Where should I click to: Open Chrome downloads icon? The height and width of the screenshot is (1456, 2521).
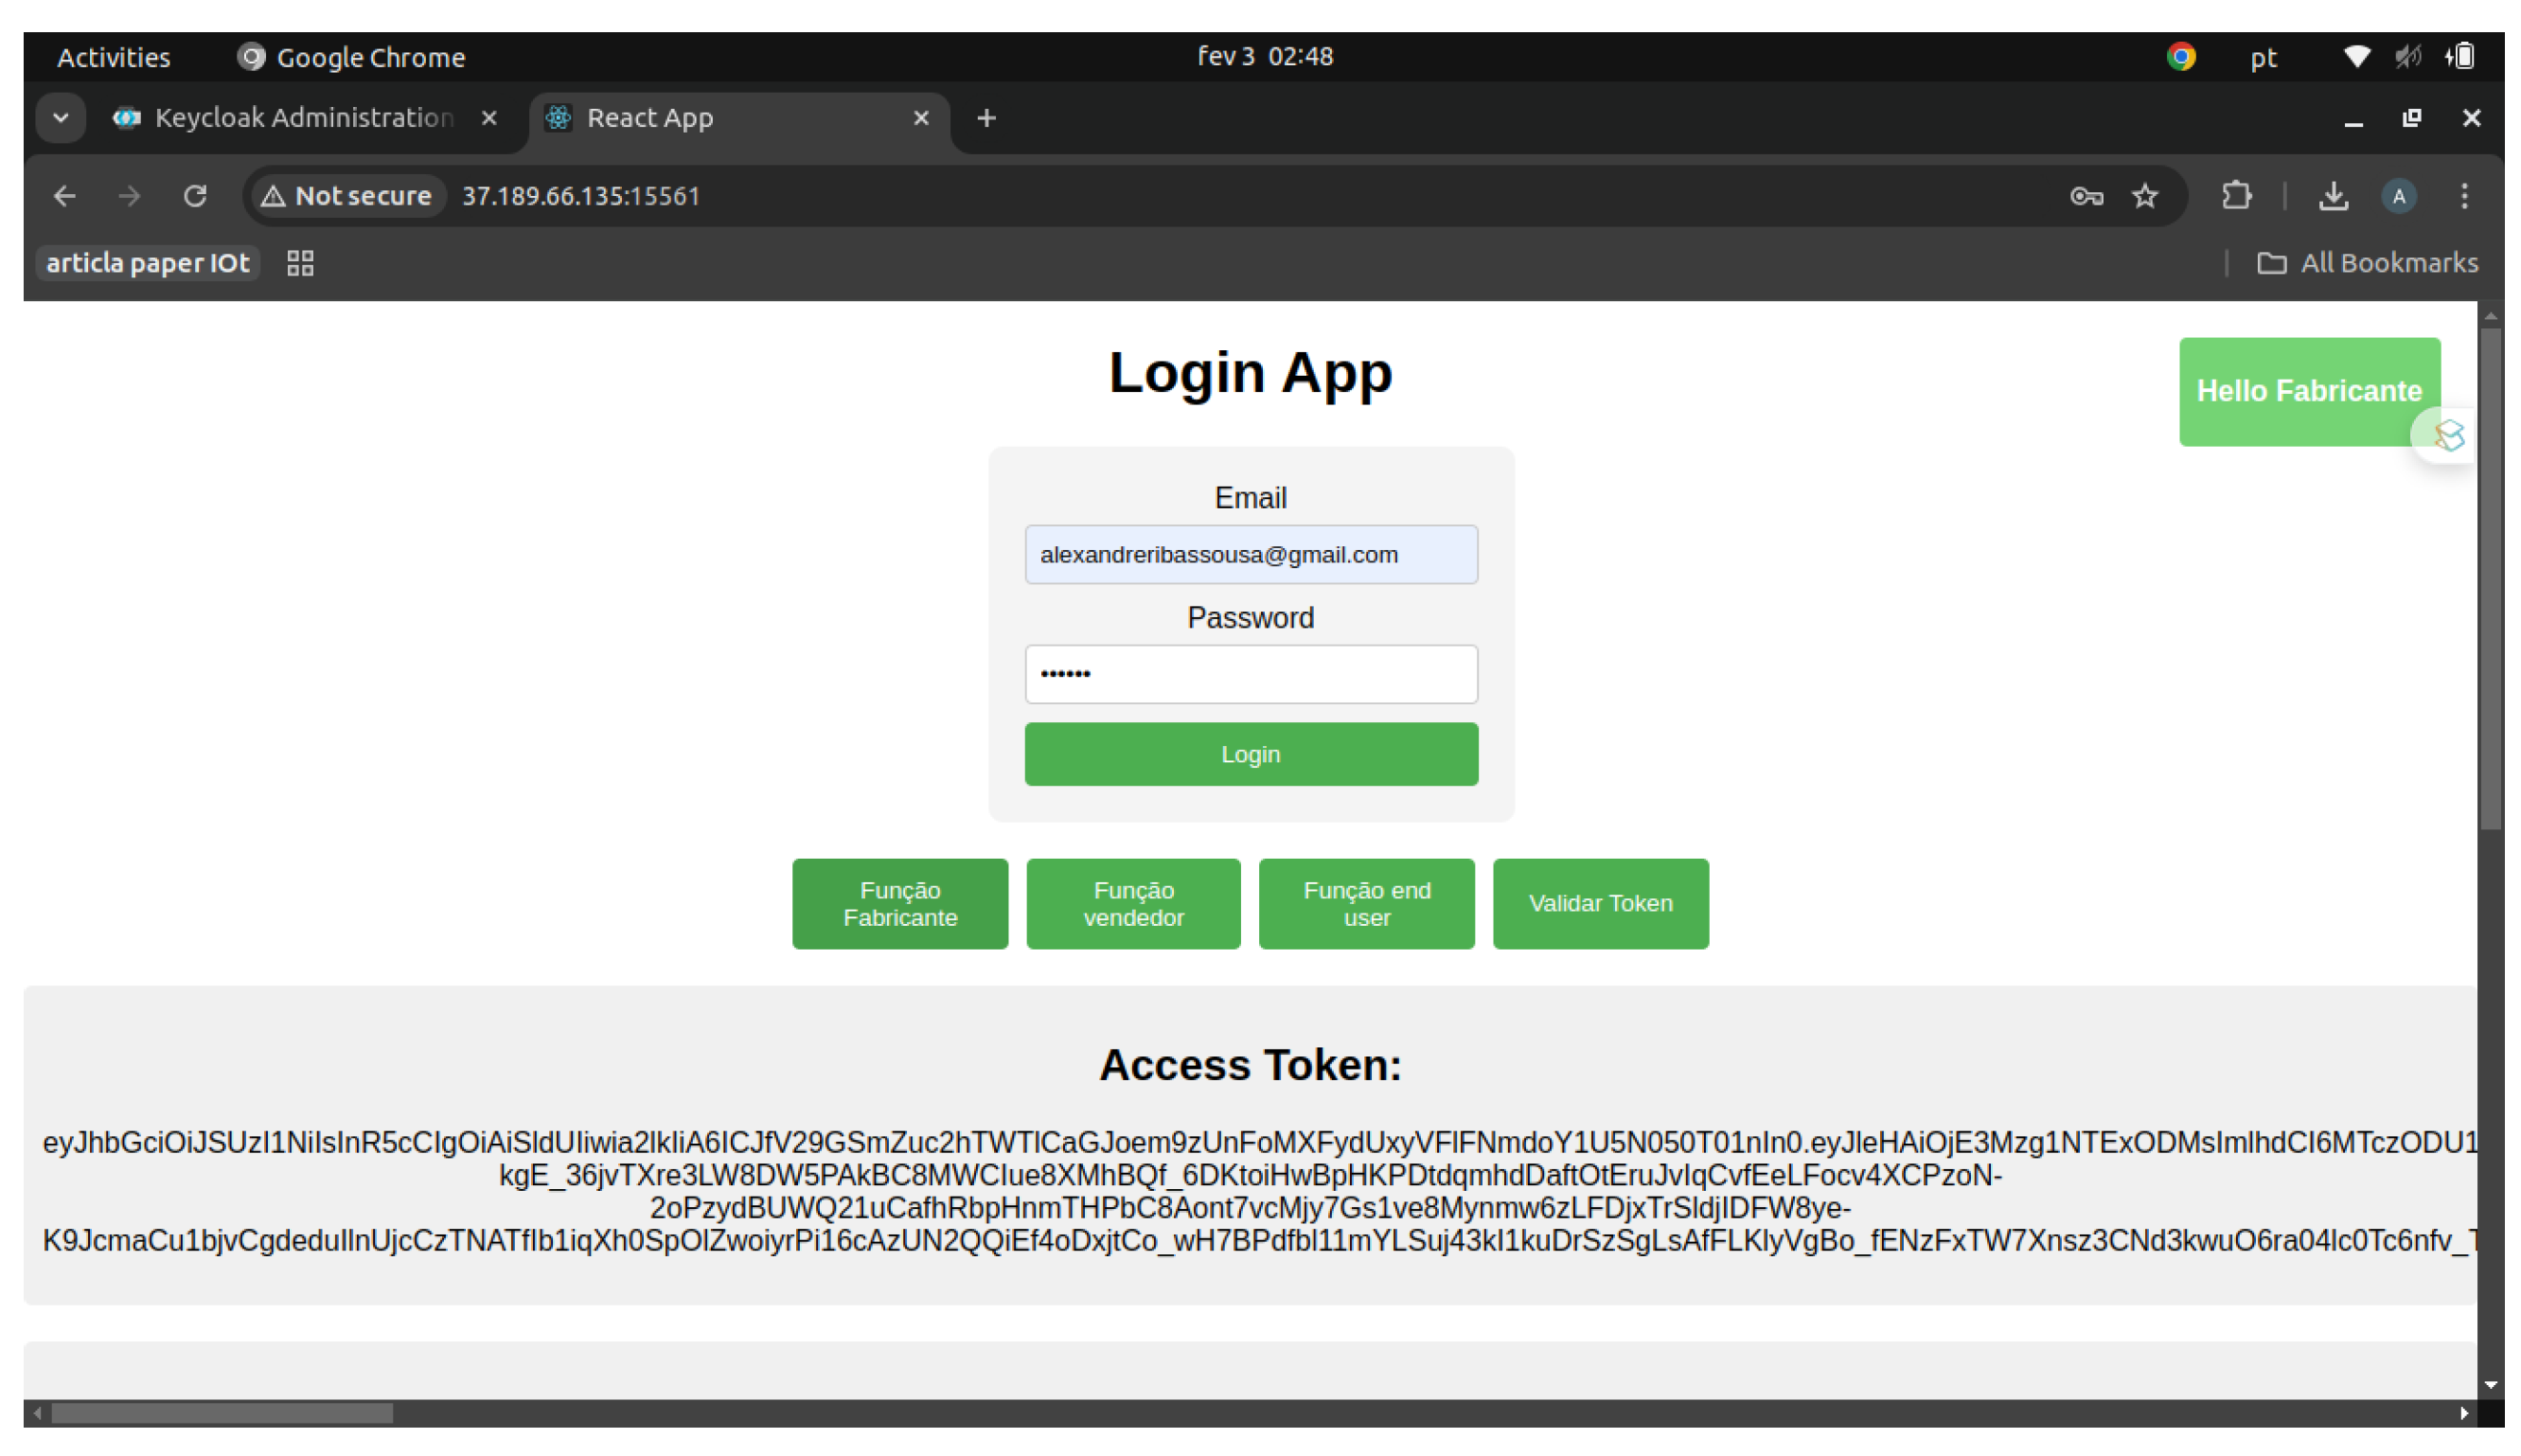[2332, 196]
